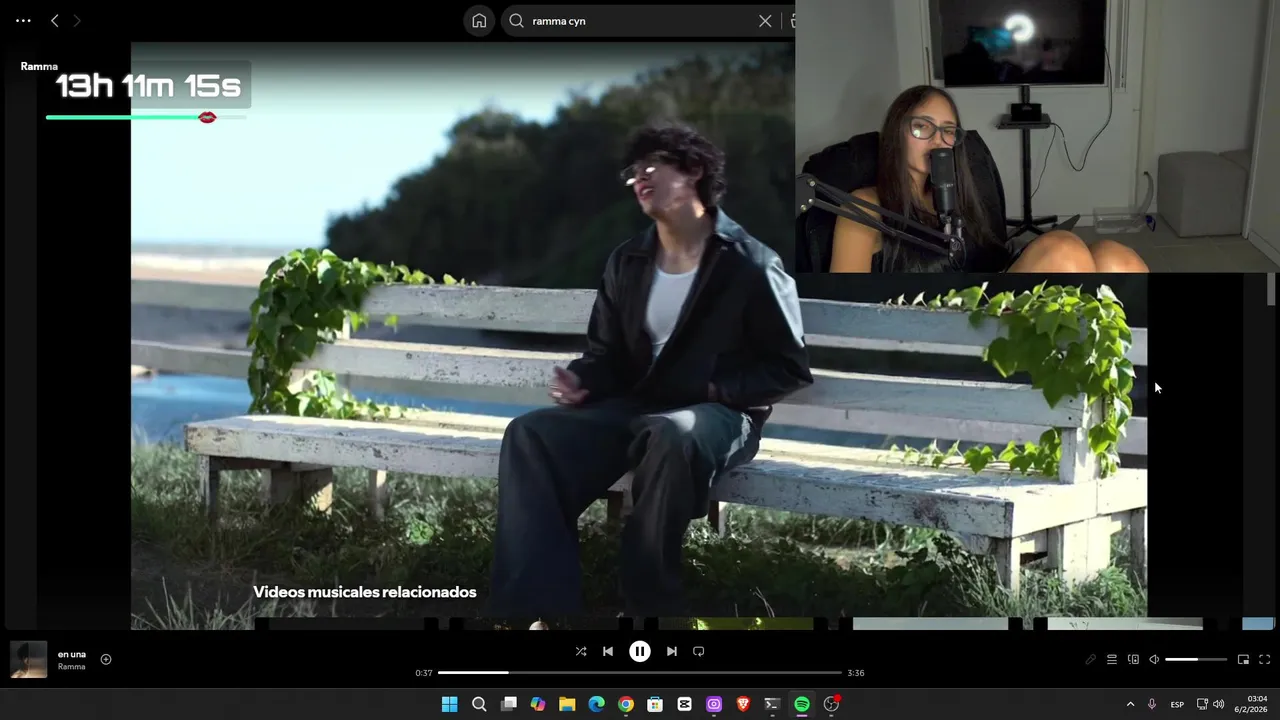Image resolution: width=1280 pixels, height=720 pixels.
Task: Open Windows taskbar Search
Action: point(479,704)
